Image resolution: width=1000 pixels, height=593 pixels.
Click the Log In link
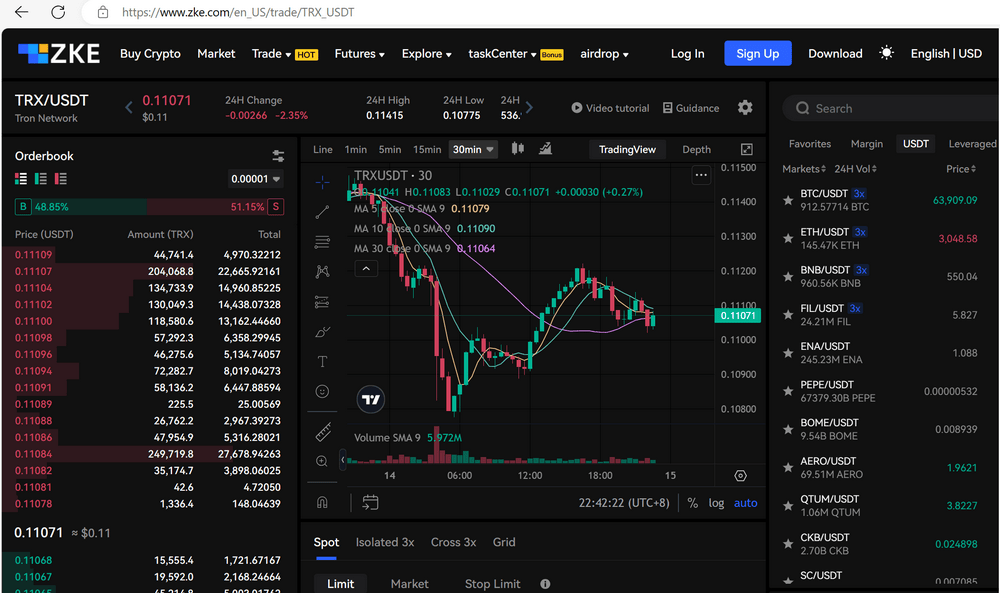(x=688, y=54)
